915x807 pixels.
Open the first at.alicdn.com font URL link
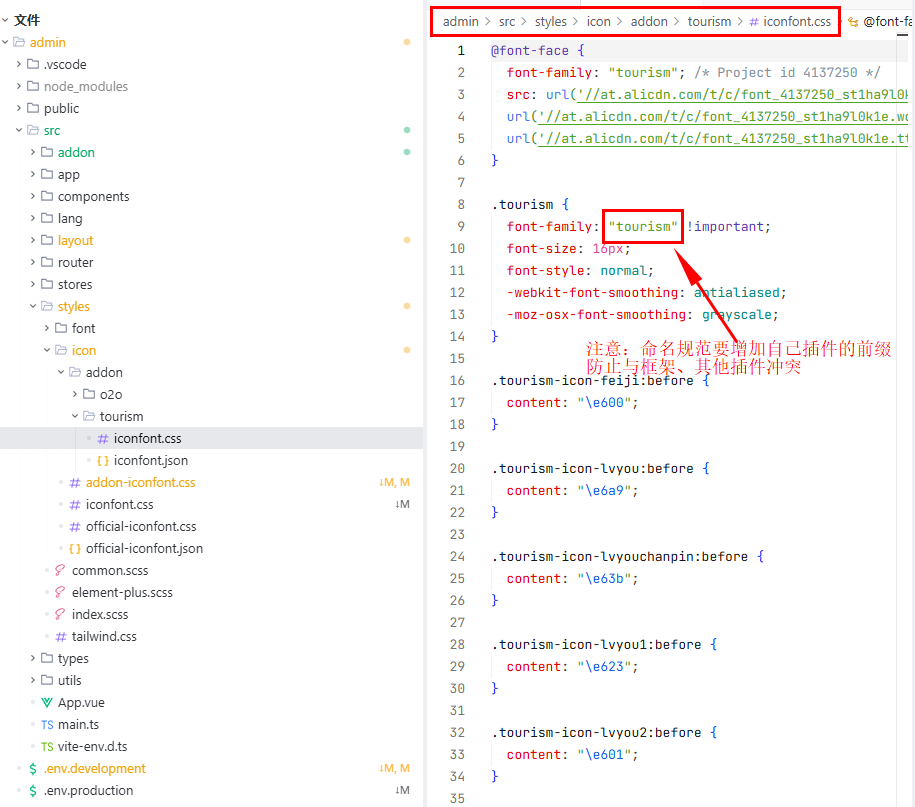(742, 95)
